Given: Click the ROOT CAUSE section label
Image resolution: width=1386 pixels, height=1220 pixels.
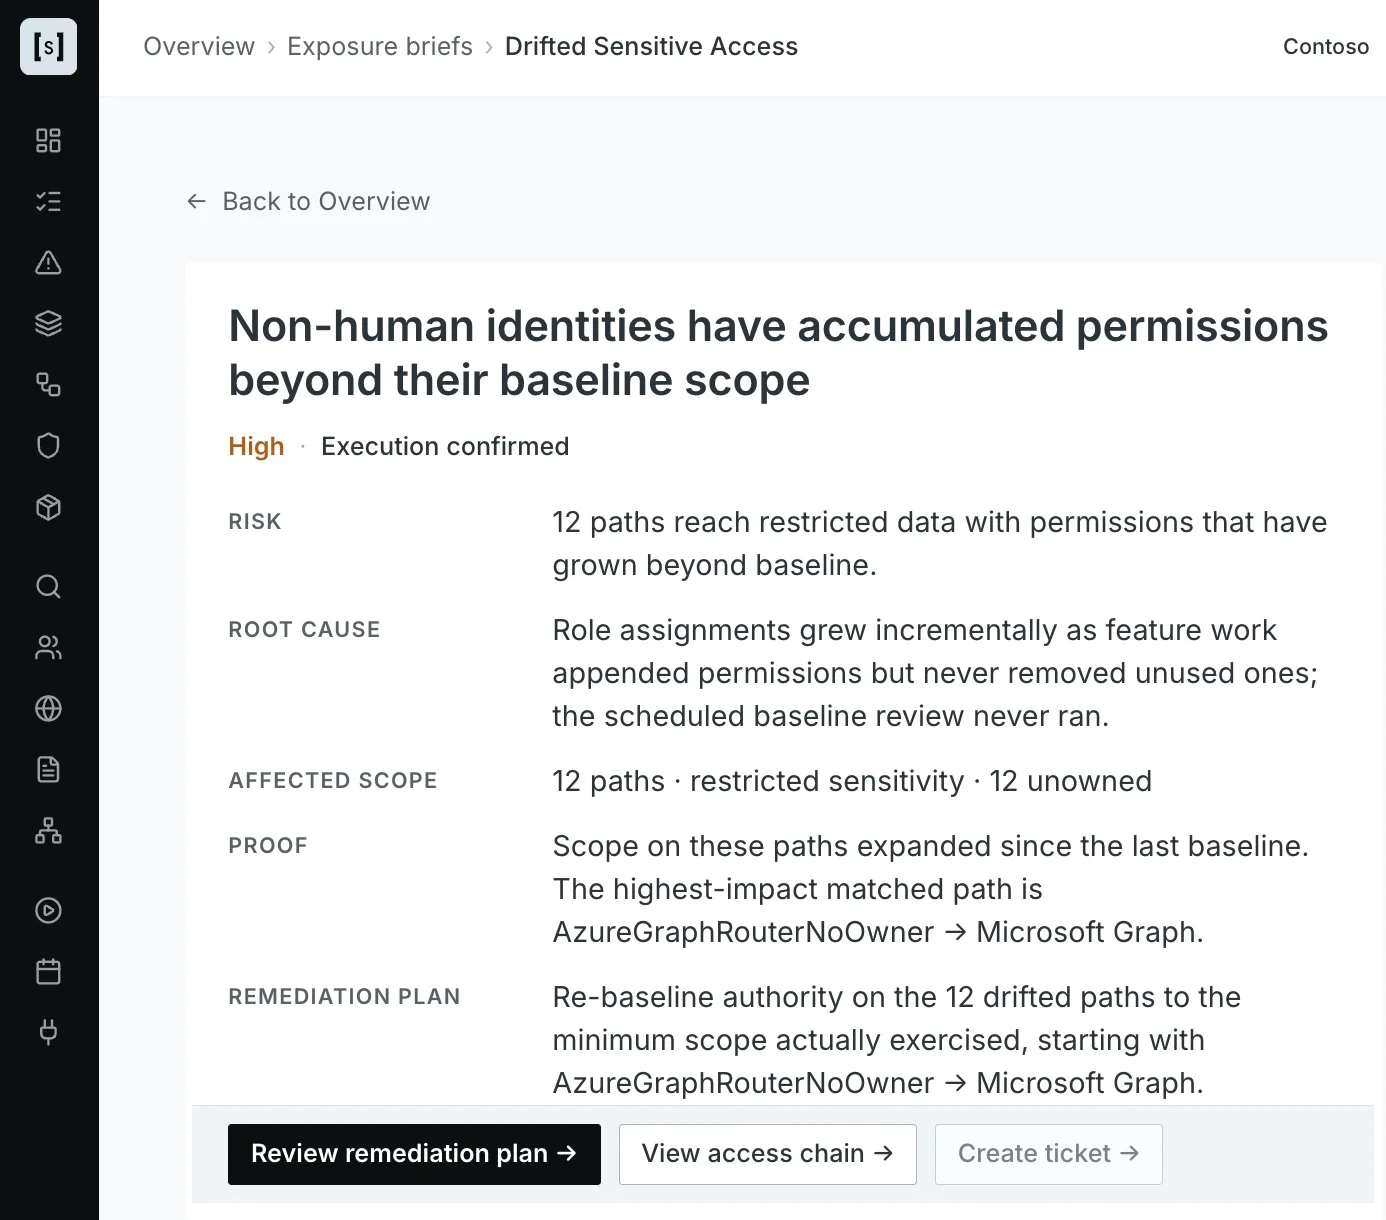Looking at the screenshot, I should click(304, 629).
